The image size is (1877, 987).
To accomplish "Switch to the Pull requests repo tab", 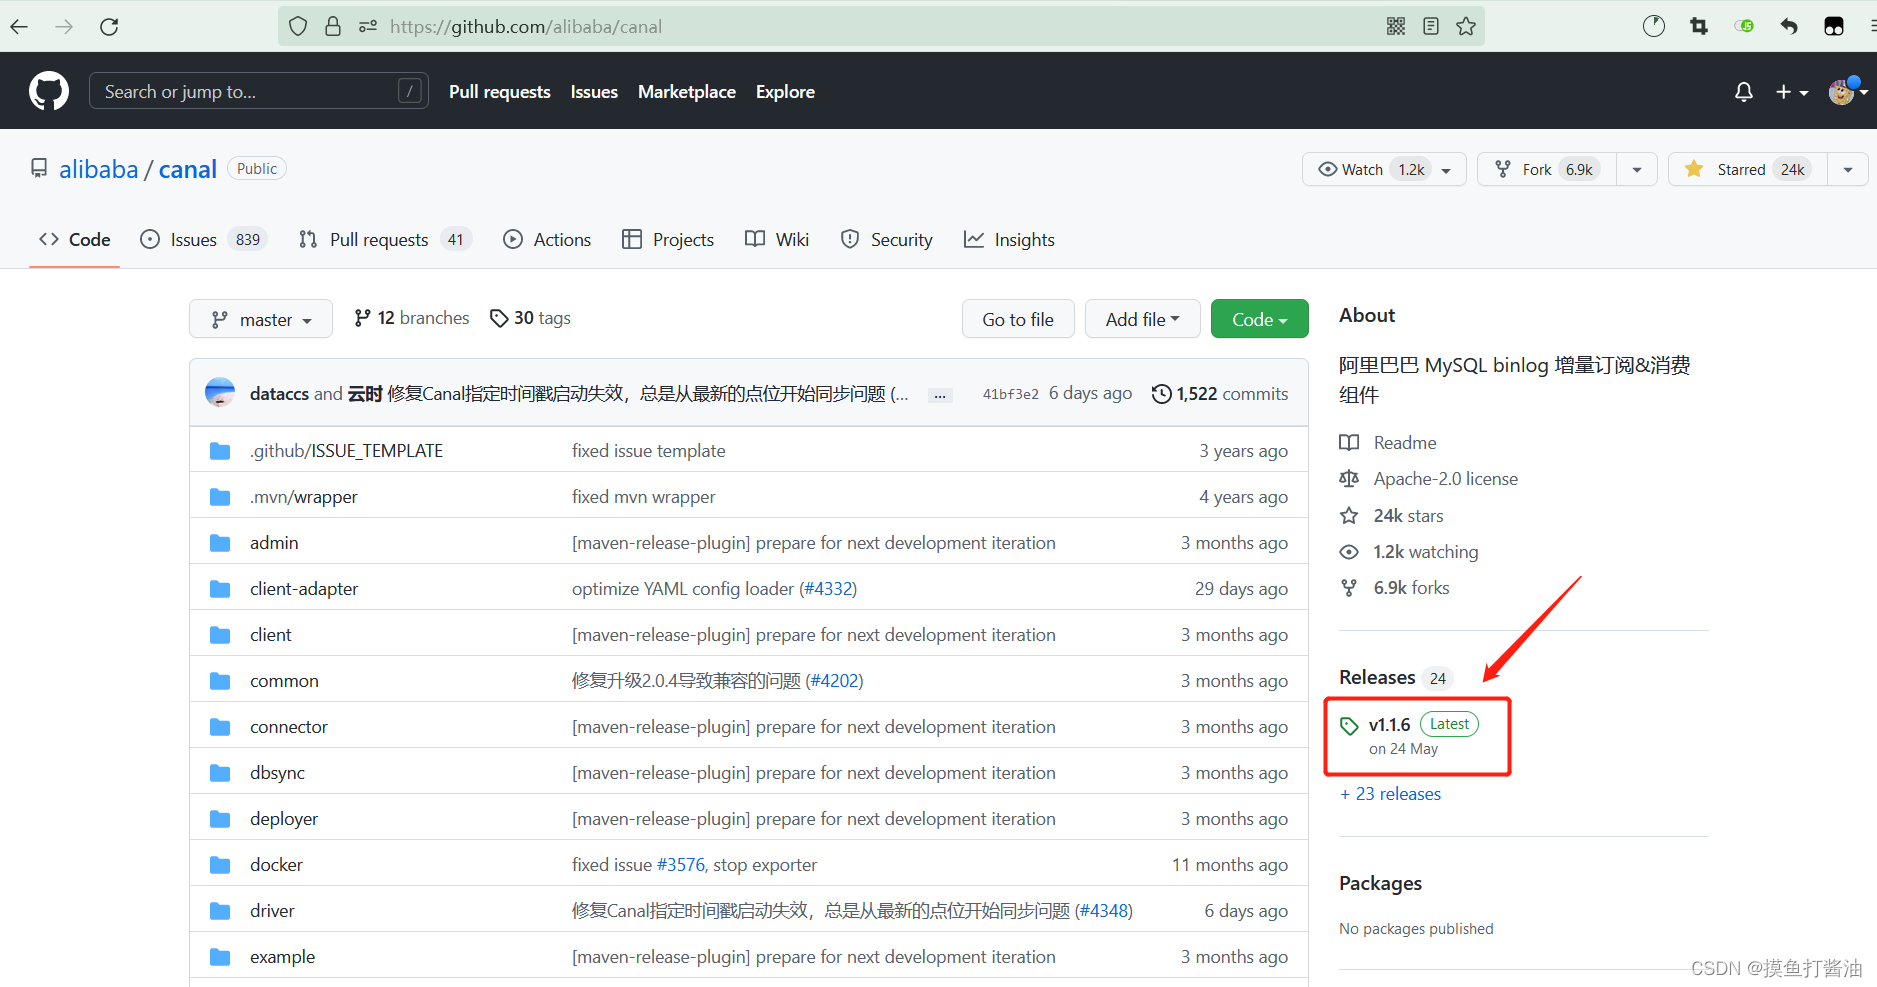I will (x=384, y=240).
